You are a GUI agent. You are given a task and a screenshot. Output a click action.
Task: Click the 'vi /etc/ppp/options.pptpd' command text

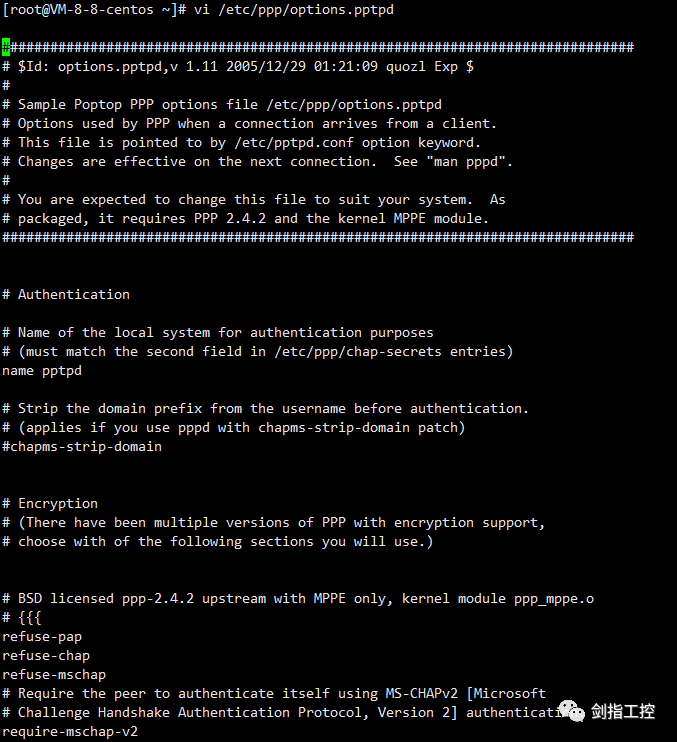(x=294, y=9)
